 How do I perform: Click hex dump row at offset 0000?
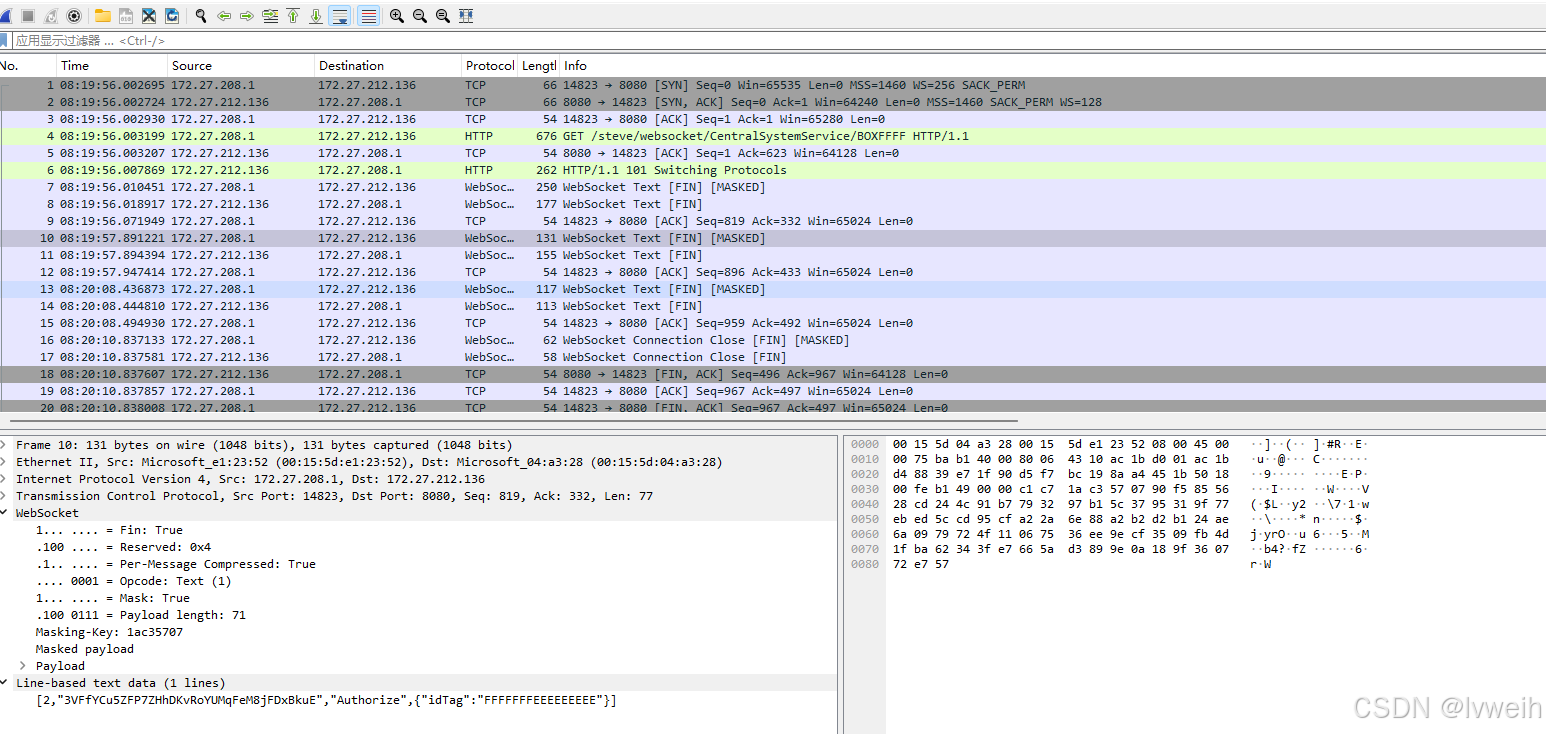(x=1110, y=444)
